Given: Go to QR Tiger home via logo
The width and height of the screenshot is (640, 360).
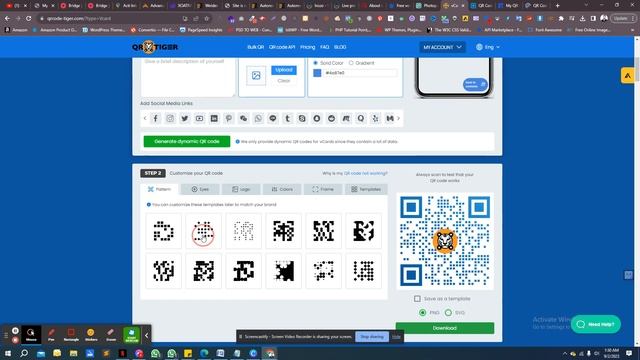Looking at the screenshot, I should (155, 47).
